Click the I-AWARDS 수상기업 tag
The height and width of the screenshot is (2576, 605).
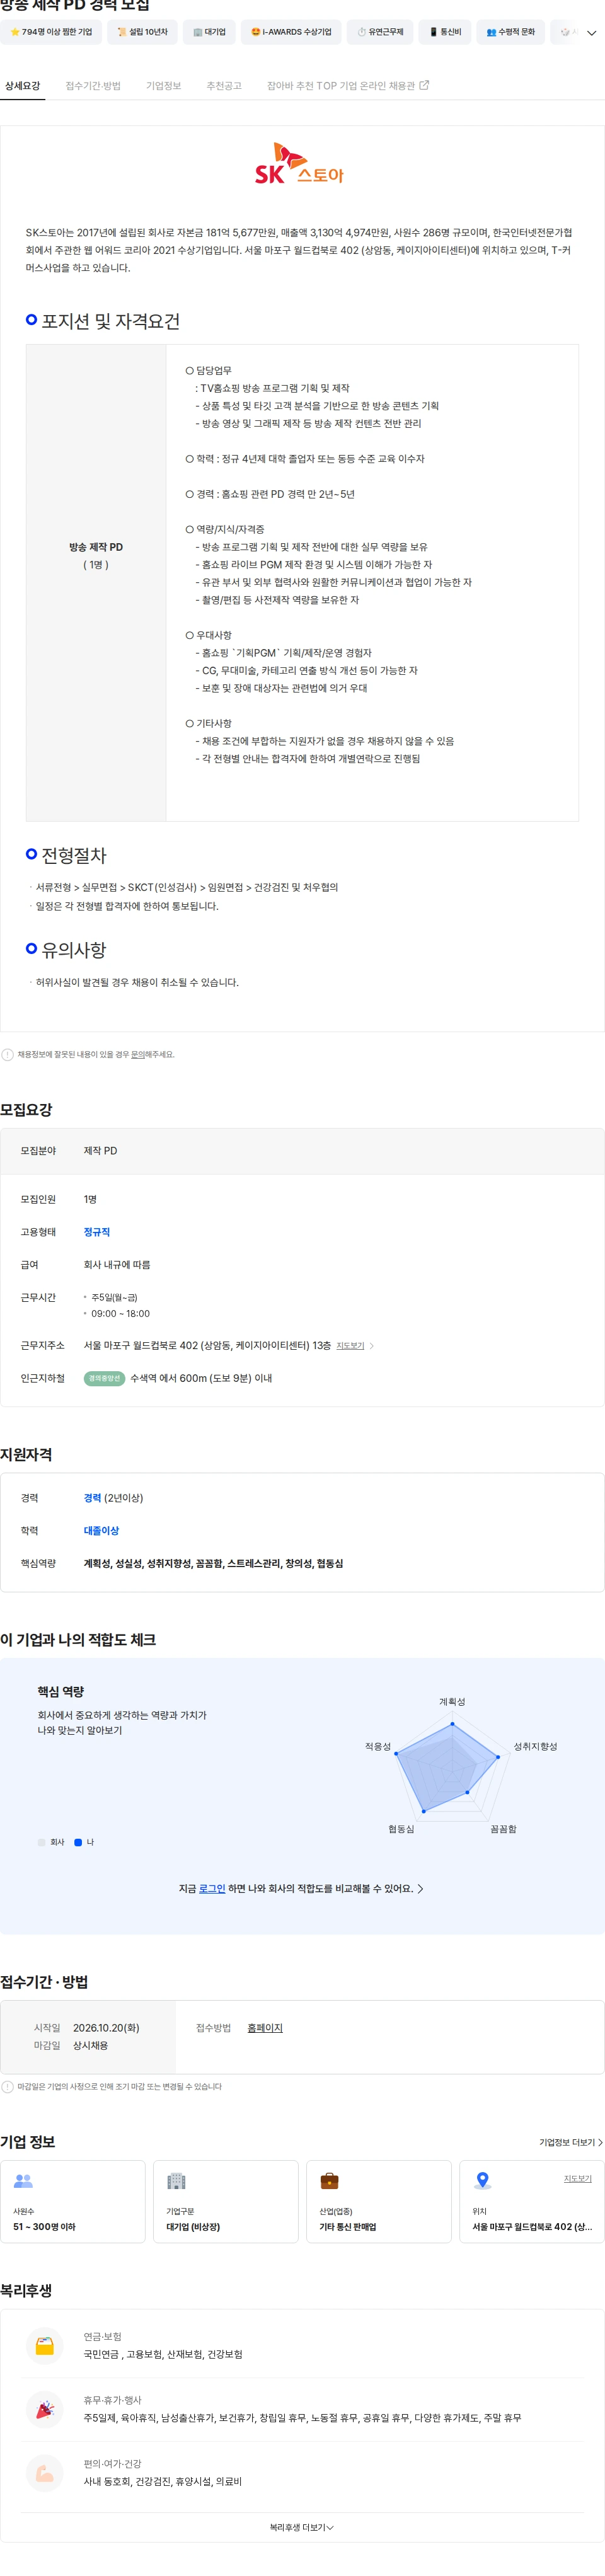(291, 32)
